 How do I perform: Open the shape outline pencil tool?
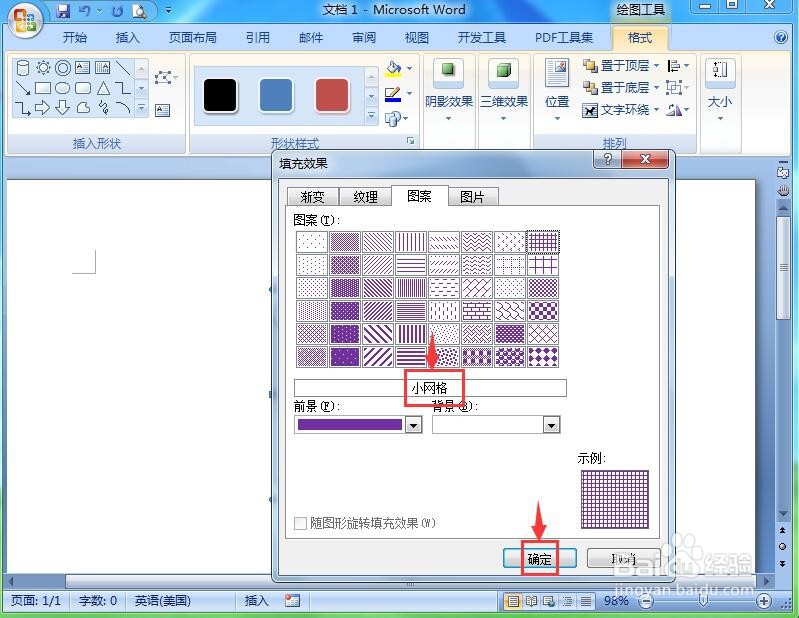click(x=393, y=94)
